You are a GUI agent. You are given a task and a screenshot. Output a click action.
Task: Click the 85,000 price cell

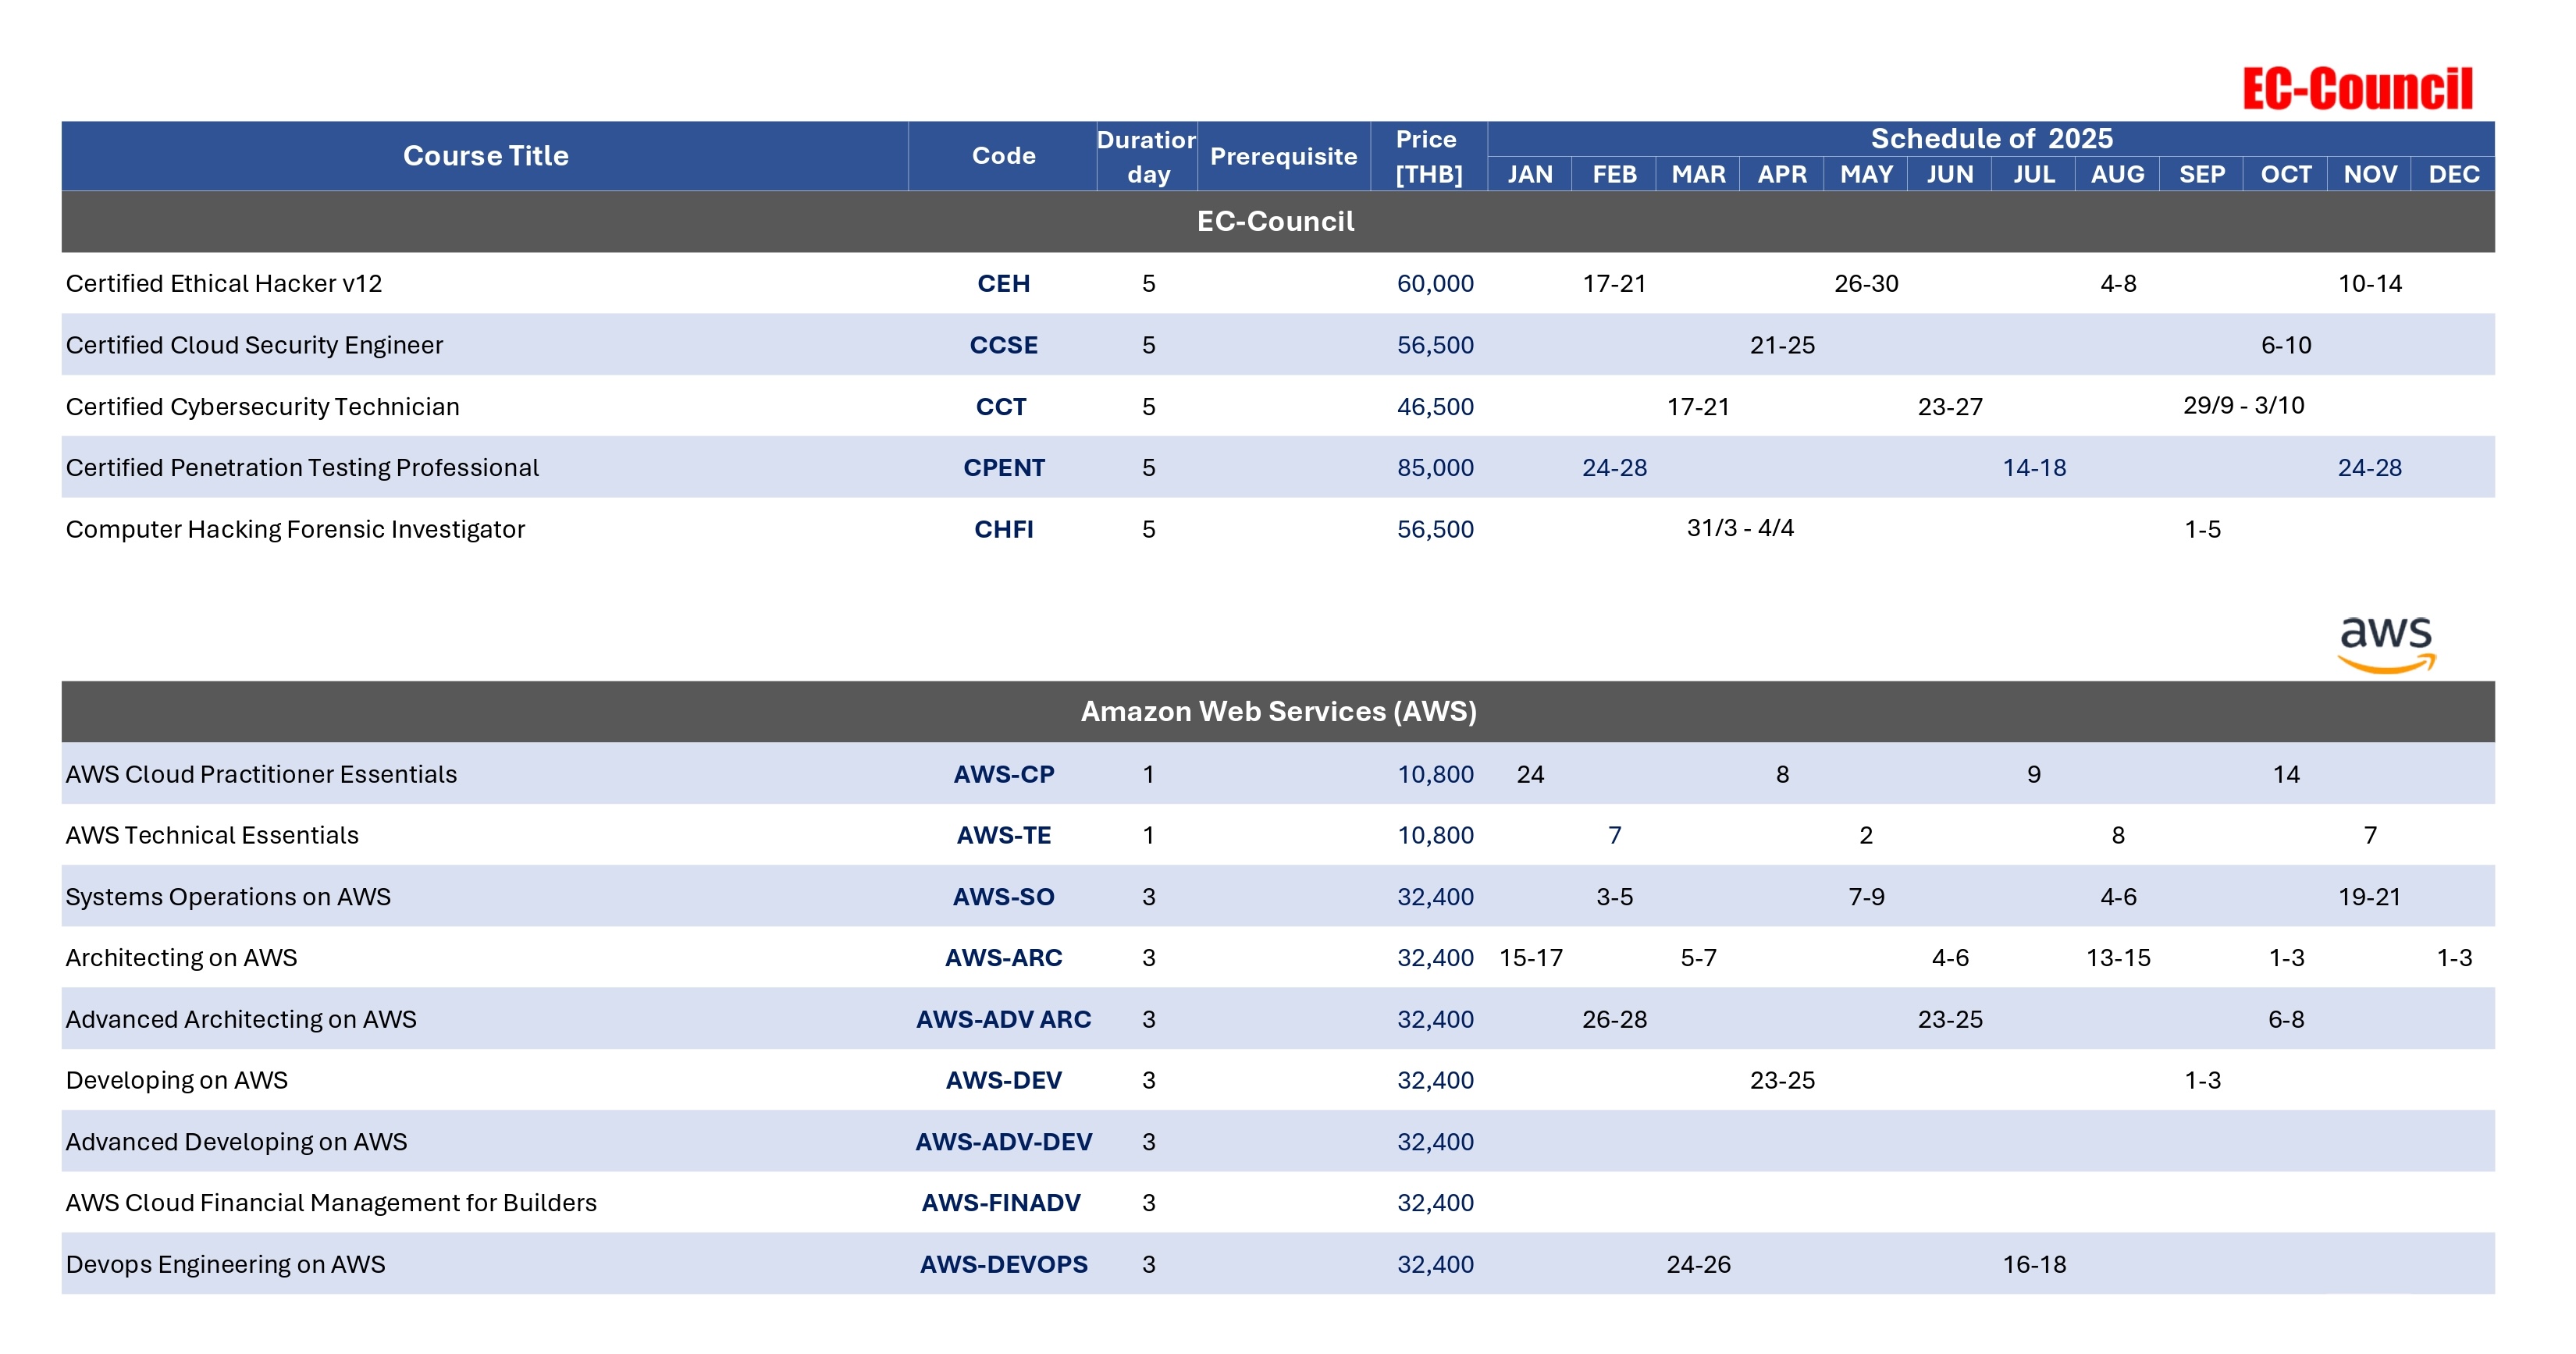tap(1435, 468)
